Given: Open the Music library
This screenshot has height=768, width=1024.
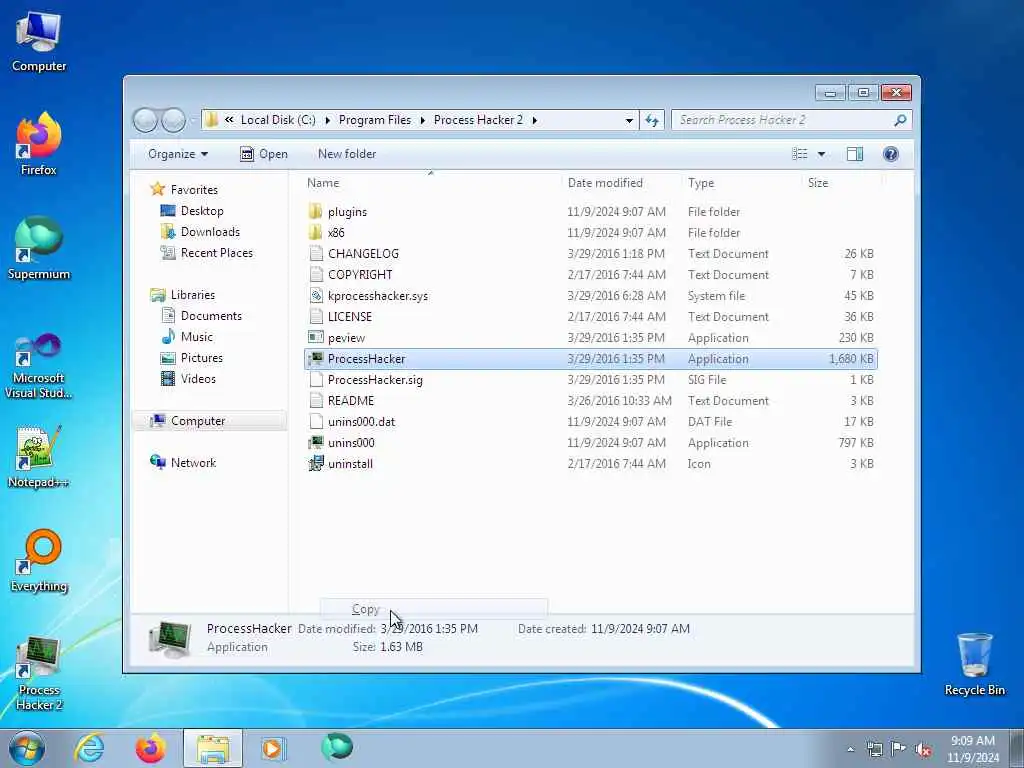Looking at the screenshot, I should 197,336.
